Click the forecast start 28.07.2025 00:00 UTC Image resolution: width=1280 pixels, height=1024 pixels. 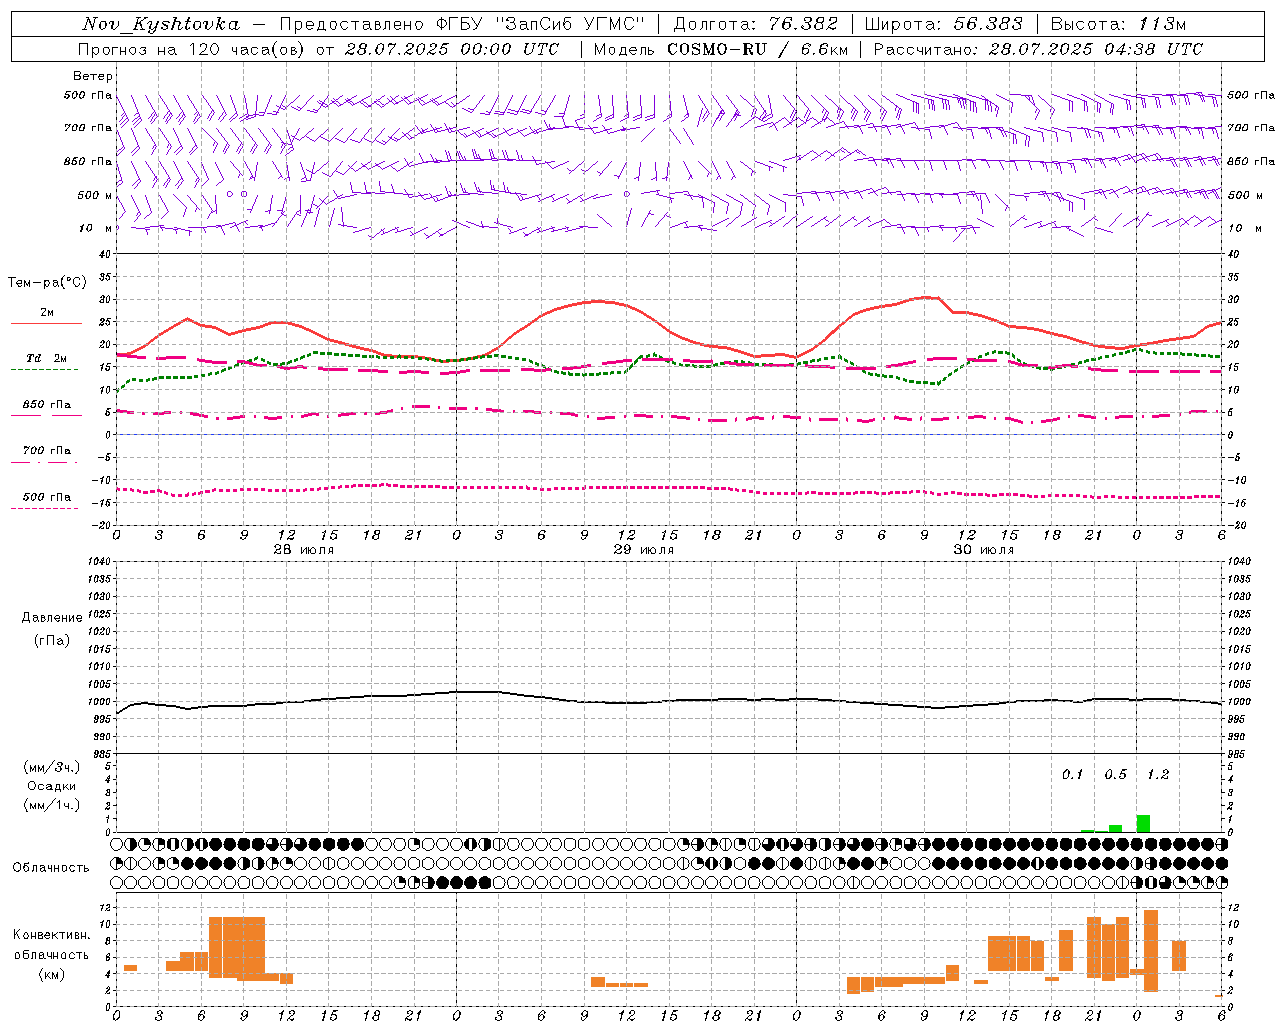(452, 49)
